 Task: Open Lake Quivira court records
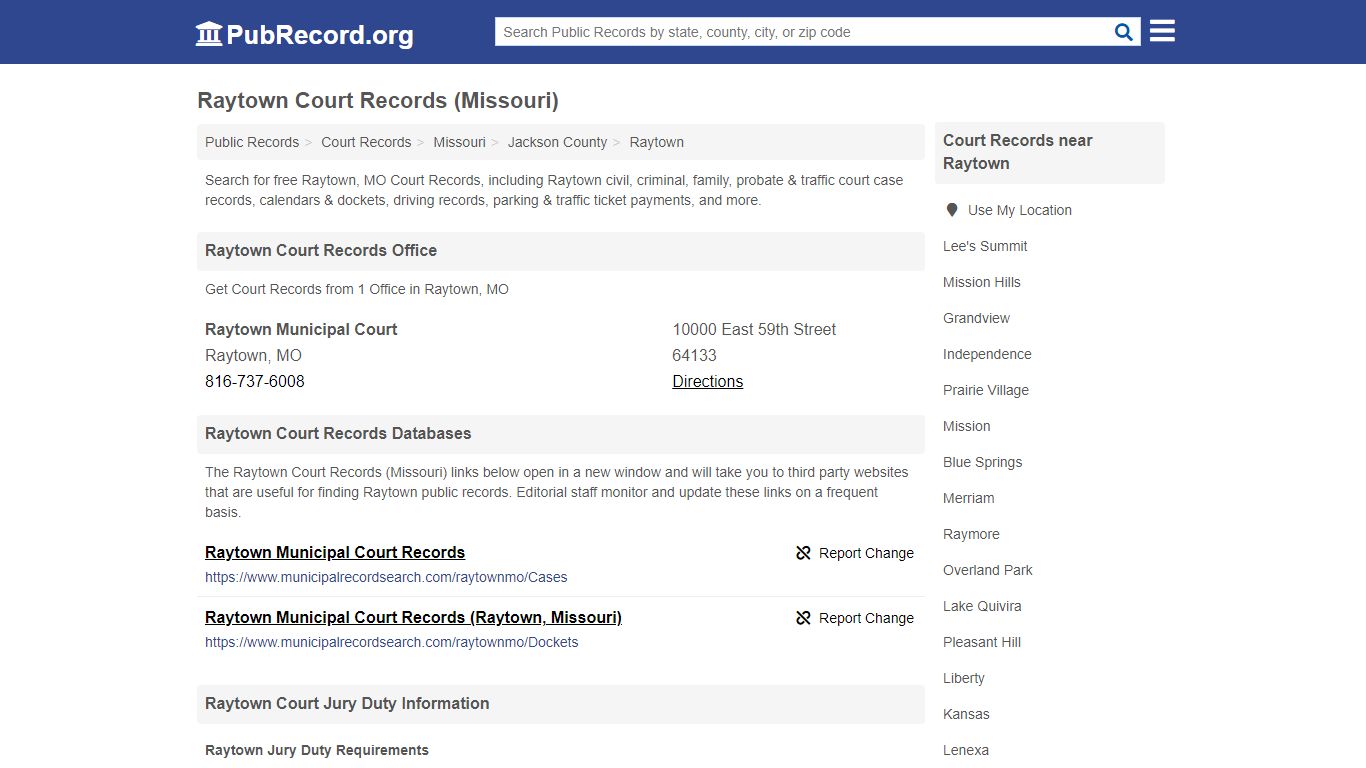[982, 606]
